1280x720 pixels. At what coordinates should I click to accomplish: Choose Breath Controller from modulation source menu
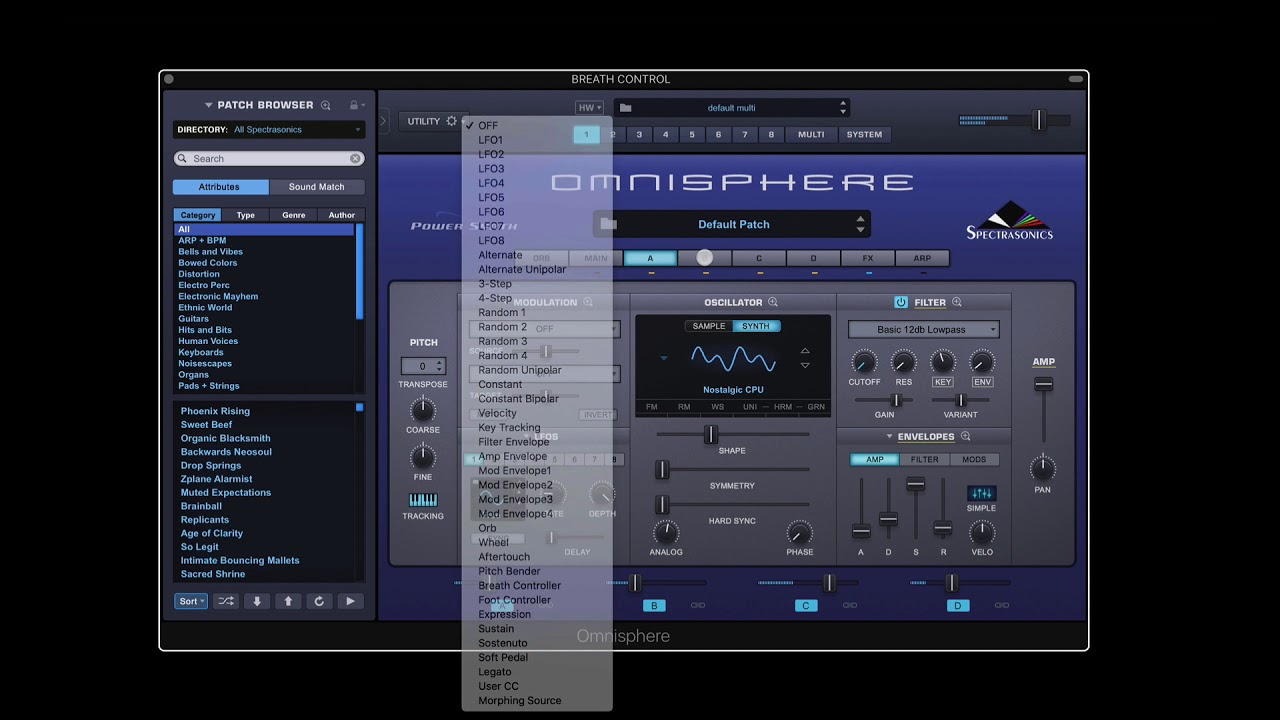click(x=519, y=586)
